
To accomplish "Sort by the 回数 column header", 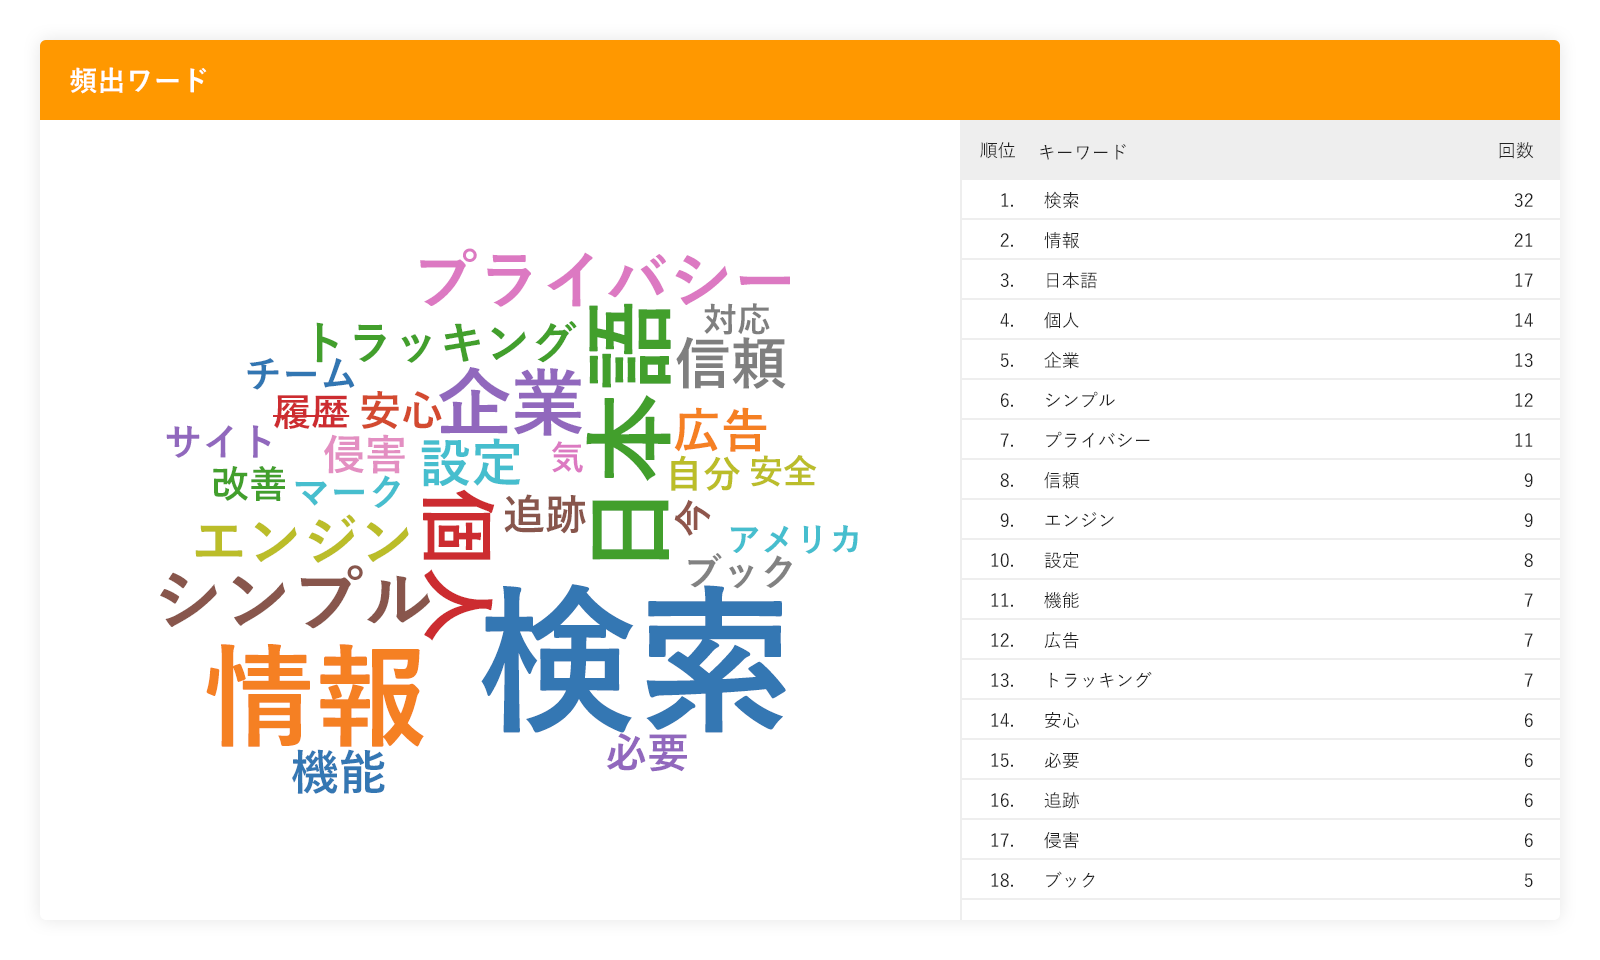I will (x=1515, y=151).
